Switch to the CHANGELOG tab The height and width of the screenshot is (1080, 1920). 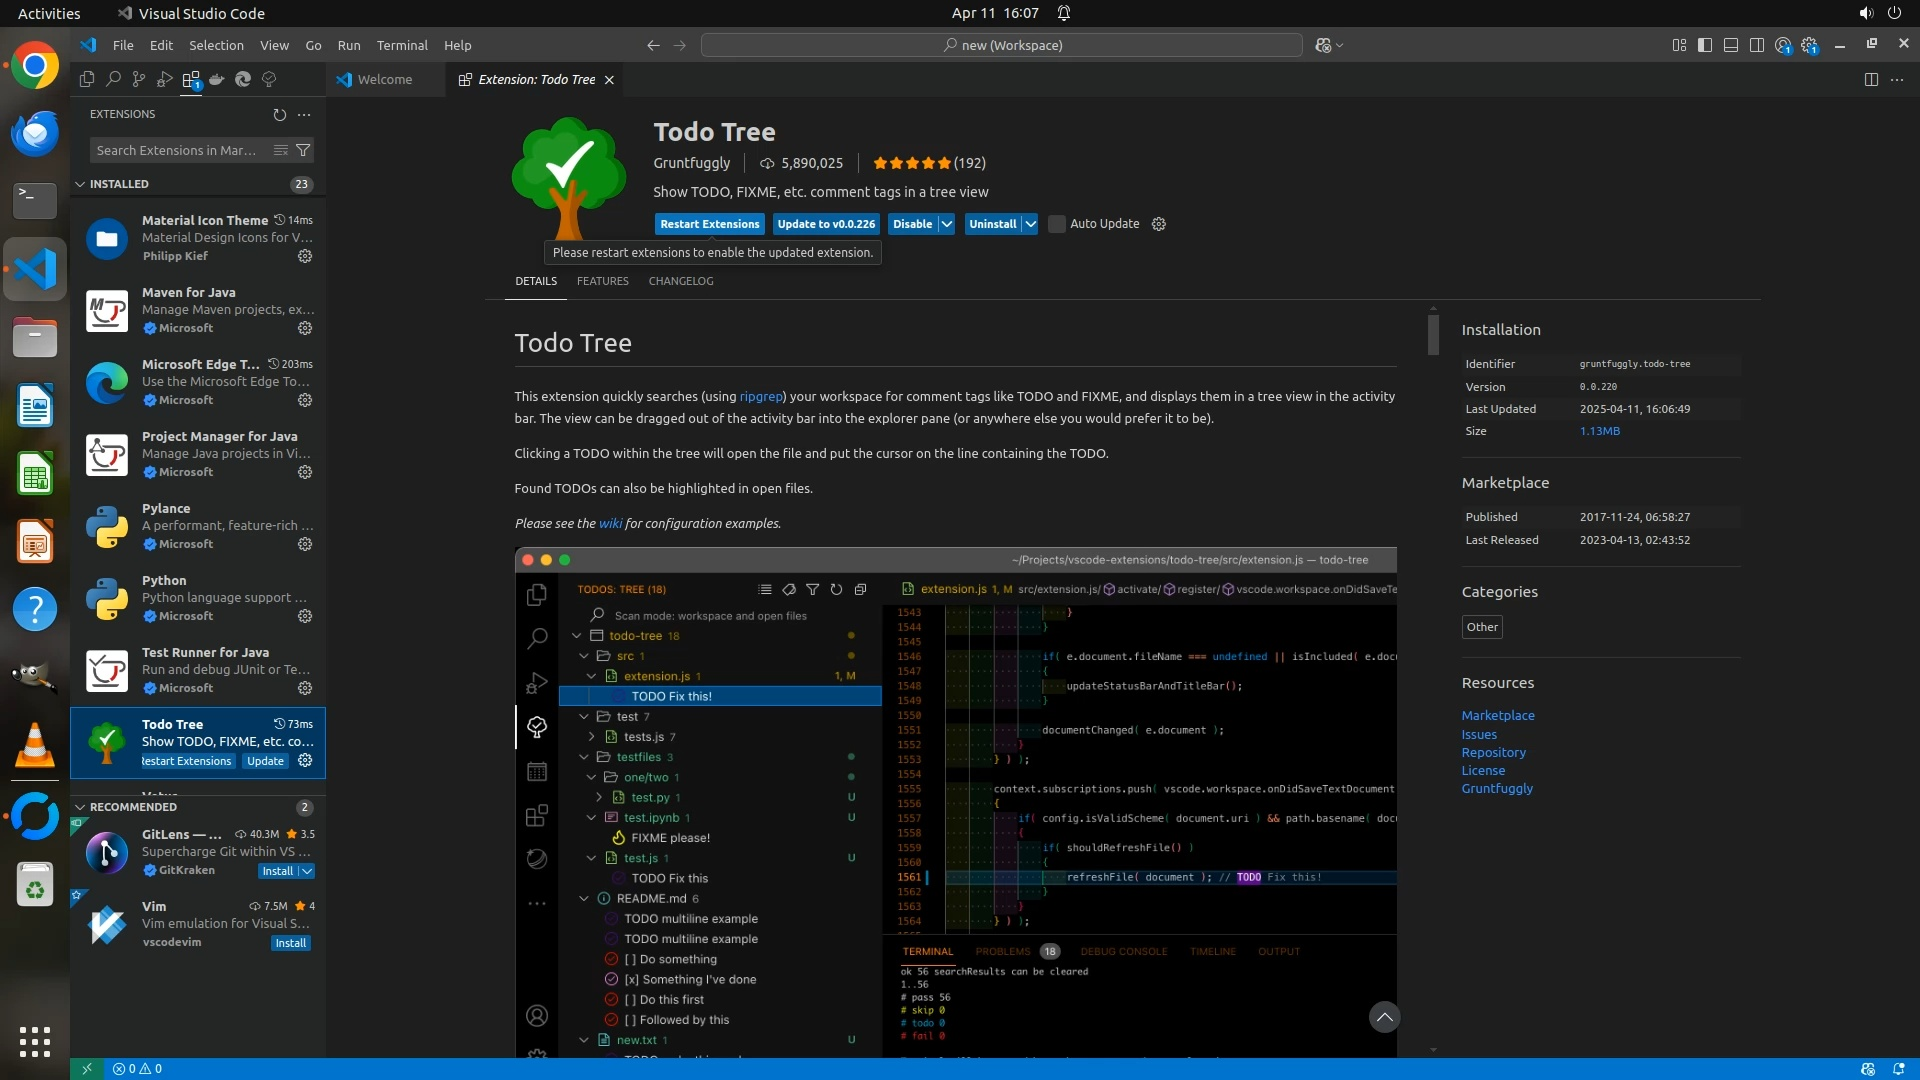681,281
